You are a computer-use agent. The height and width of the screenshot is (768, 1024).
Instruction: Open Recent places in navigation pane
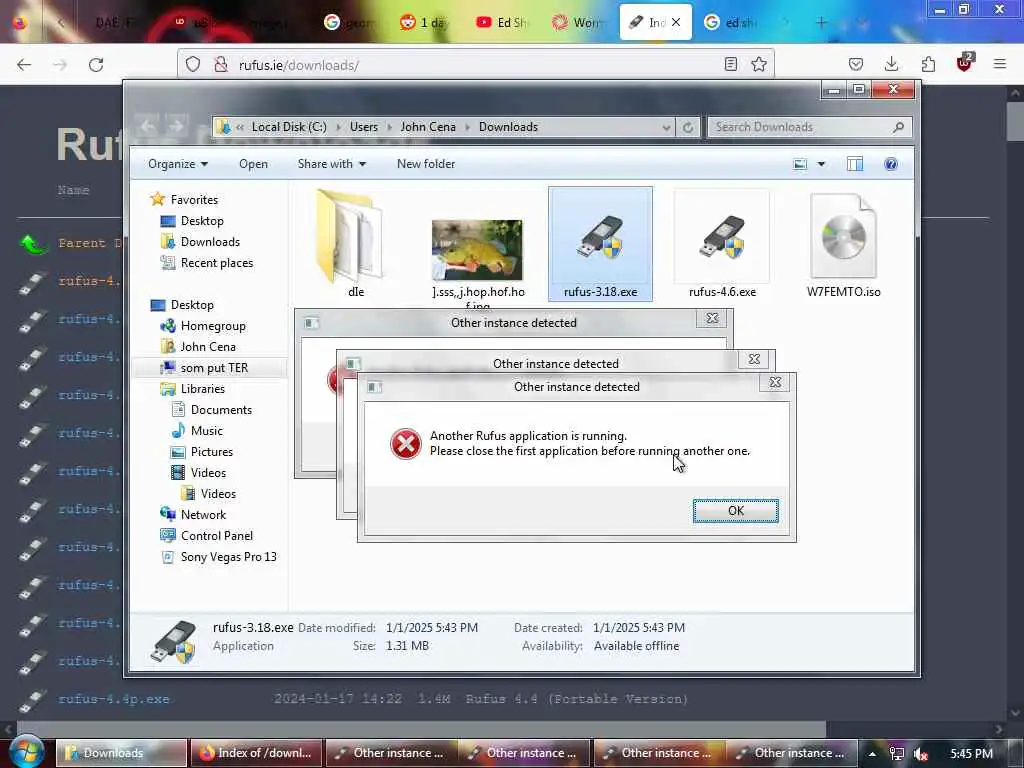216,263
